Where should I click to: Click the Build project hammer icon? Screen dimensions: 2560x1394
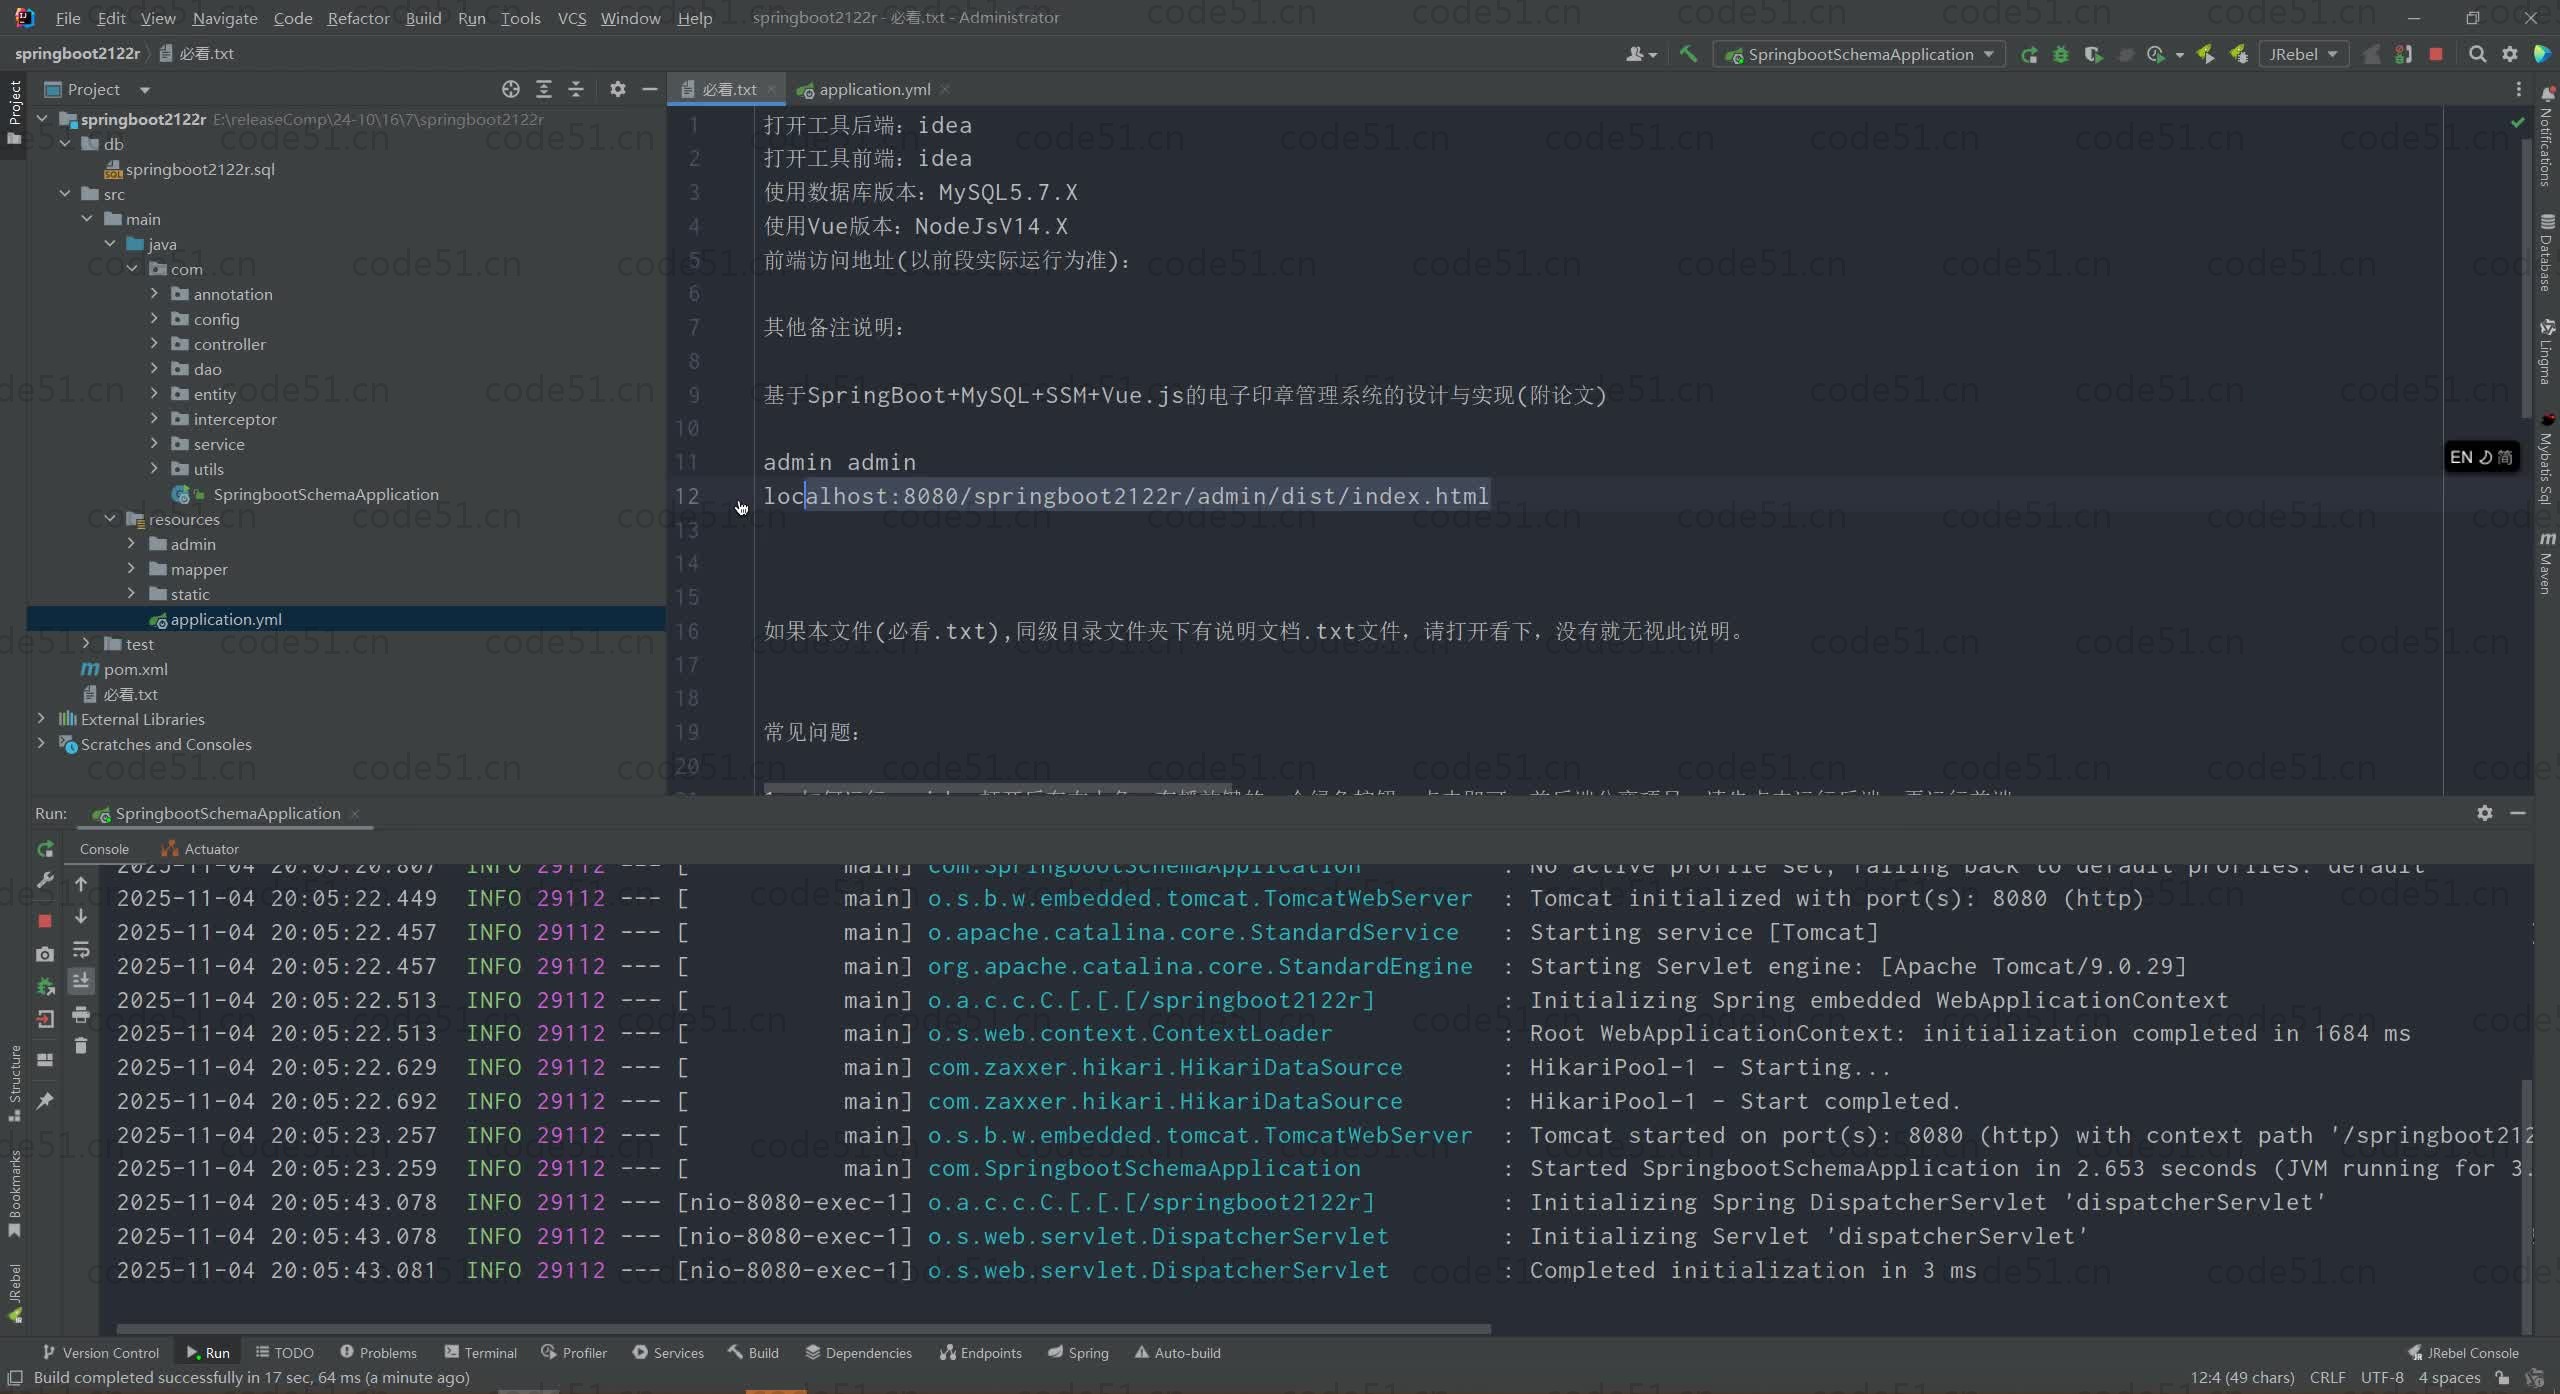point(1688,54)
